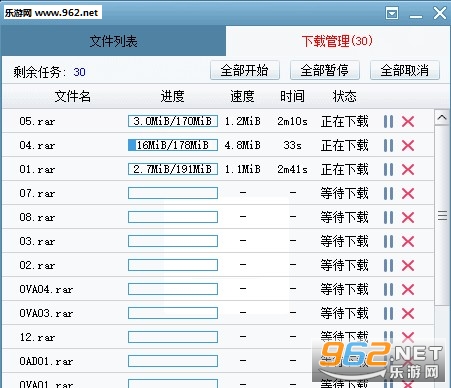Switch to the 文件列表 tab

click(x=114, y=41)
